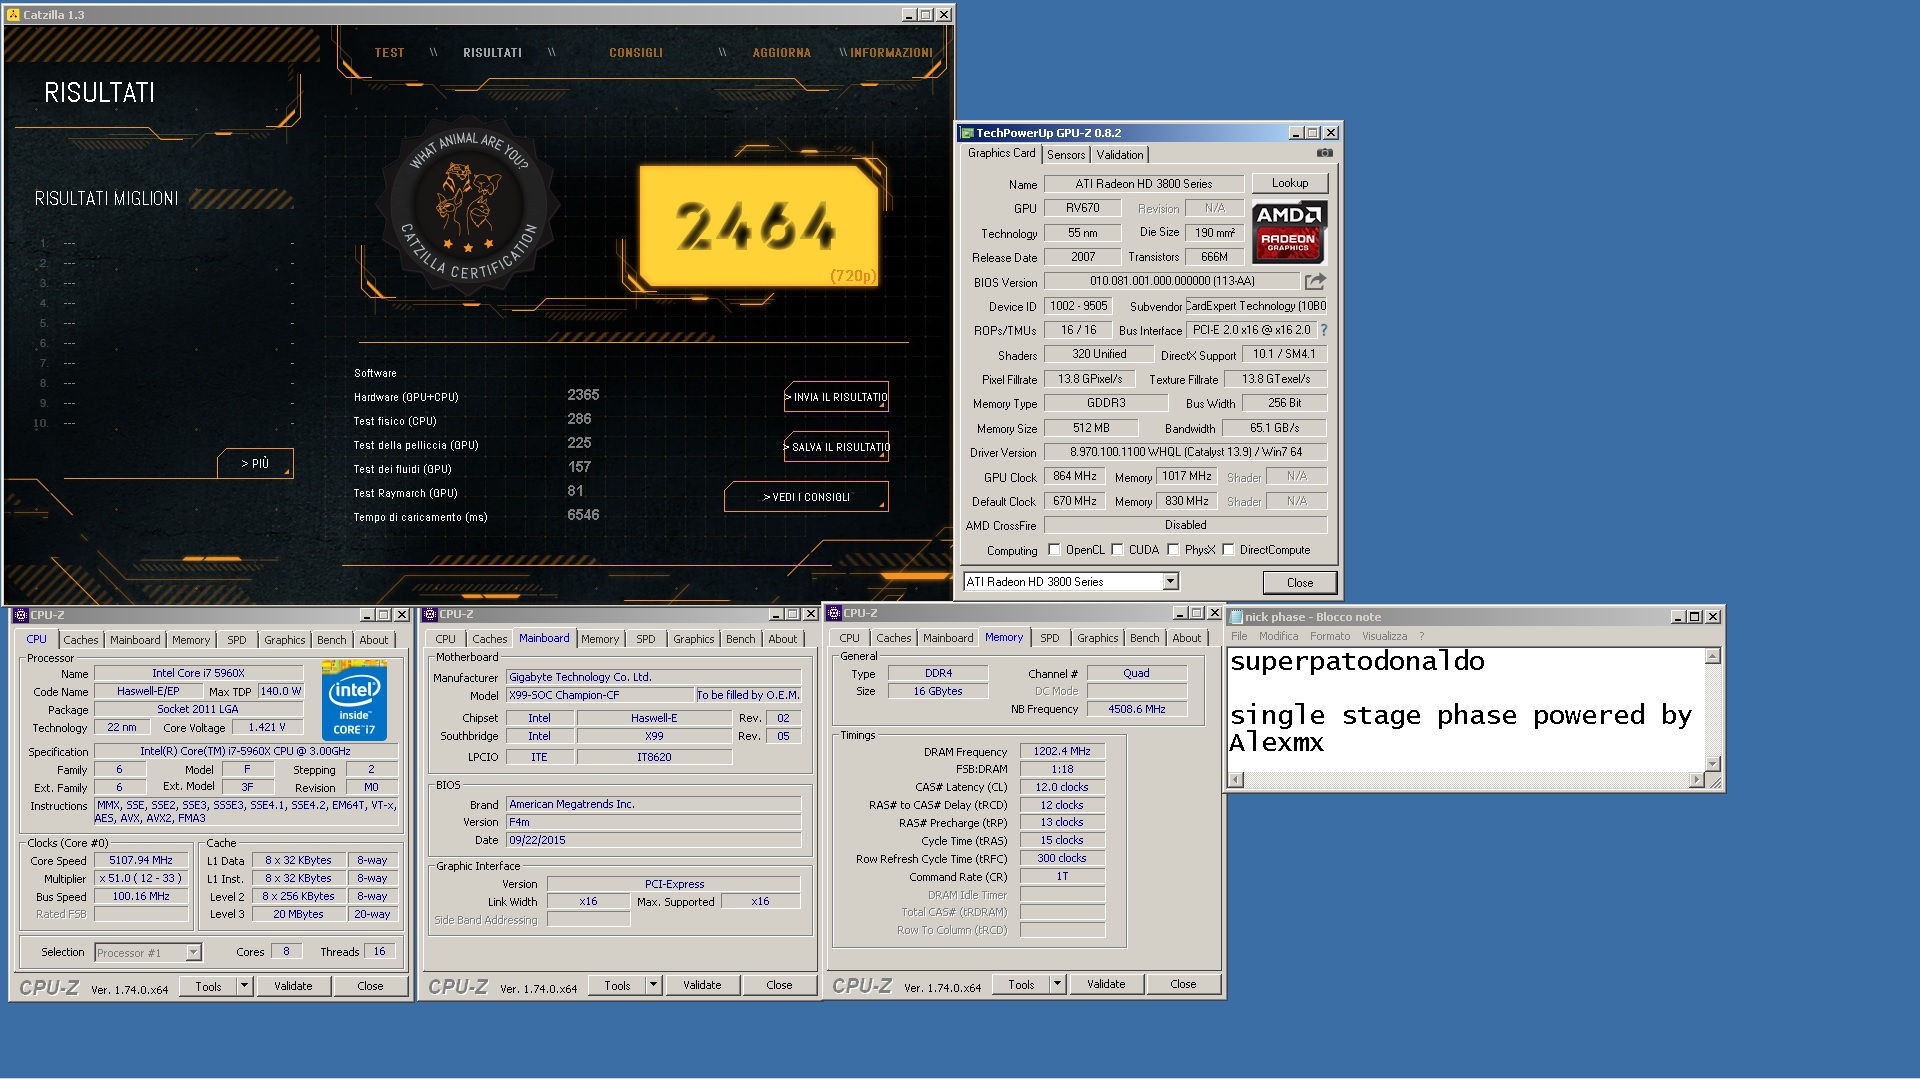Screen dimensions: 1920x1080
Task: Open Tools dropdown arrow in Memory CPU-Z window
Action: pyautogui.click(x=1057, y=984)
